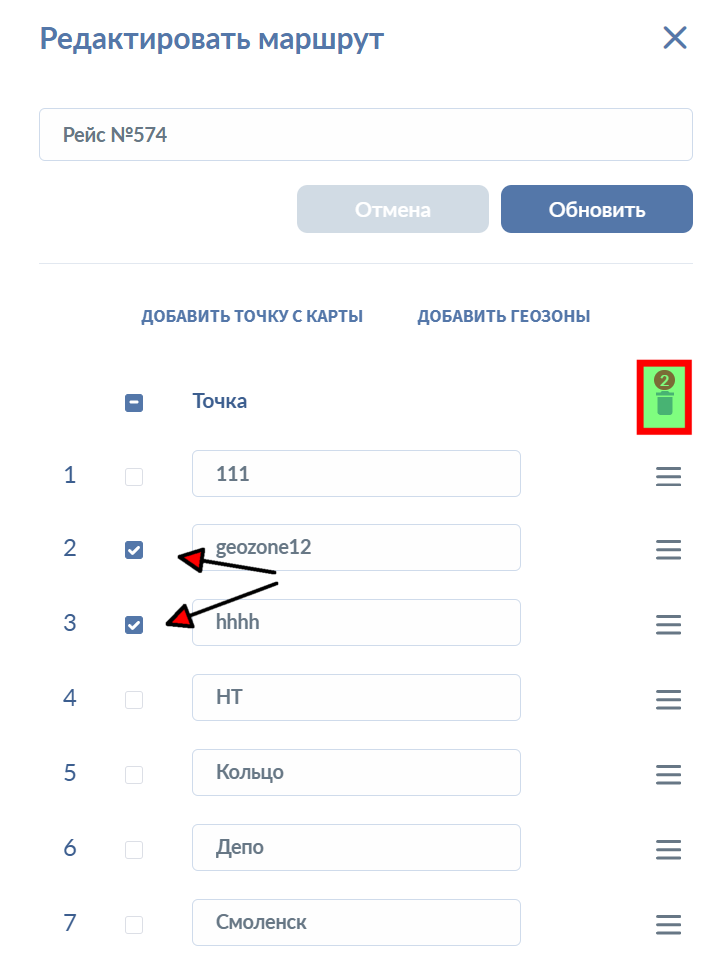Click the drag handle for Смоленск row
727x956 pixels.
(x=668, y=924)
